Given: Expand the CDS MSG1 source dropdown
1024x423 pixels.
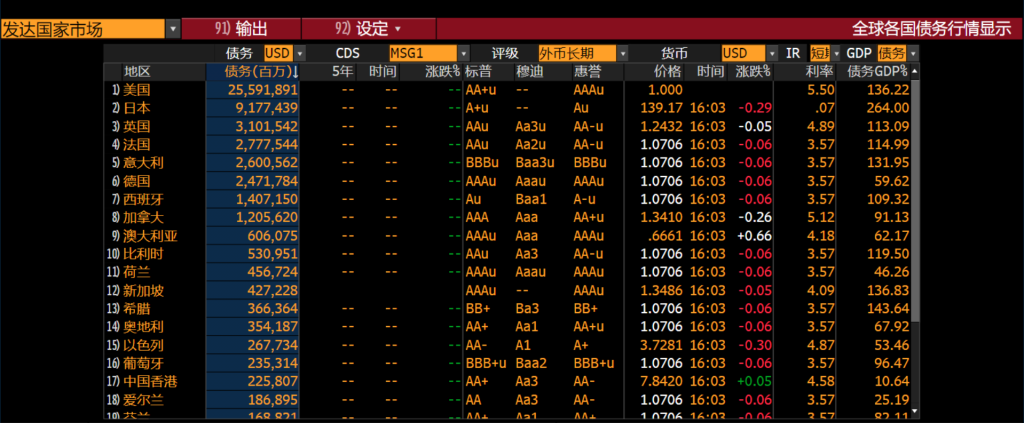Looking at the screenshot, I should 464,54.
